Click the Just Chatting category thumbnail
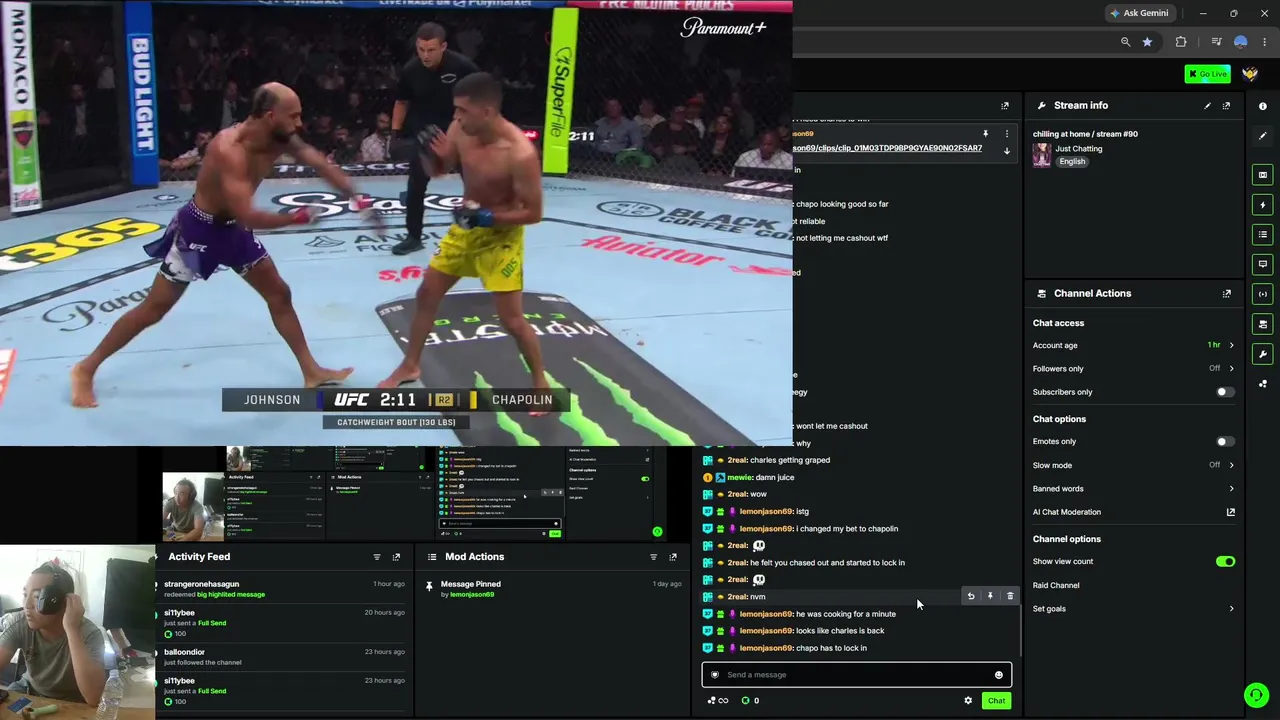1280x720 pixels. point(1042,155)
